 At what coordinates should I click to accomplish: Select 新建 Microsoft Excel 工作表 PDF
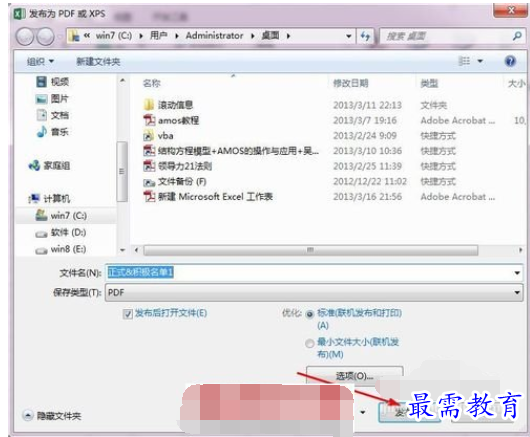pos(208,196)
